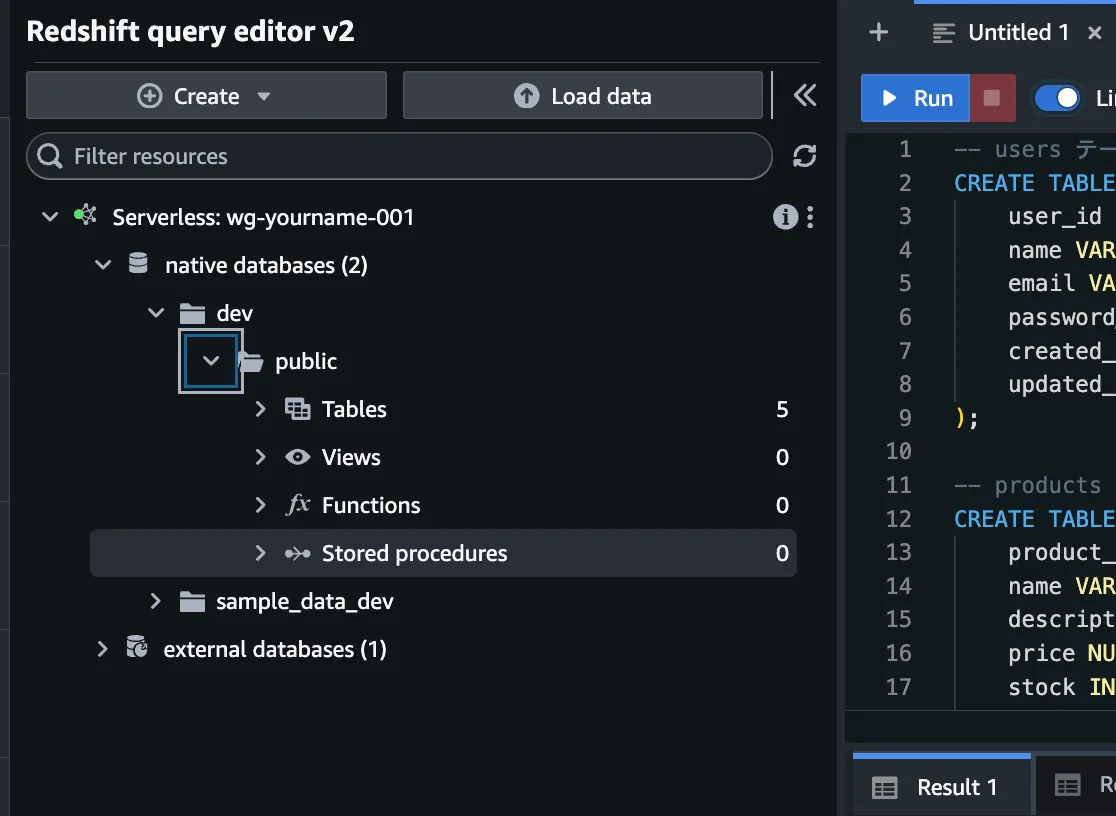Collapse the public schema chevron

[210, 361]
